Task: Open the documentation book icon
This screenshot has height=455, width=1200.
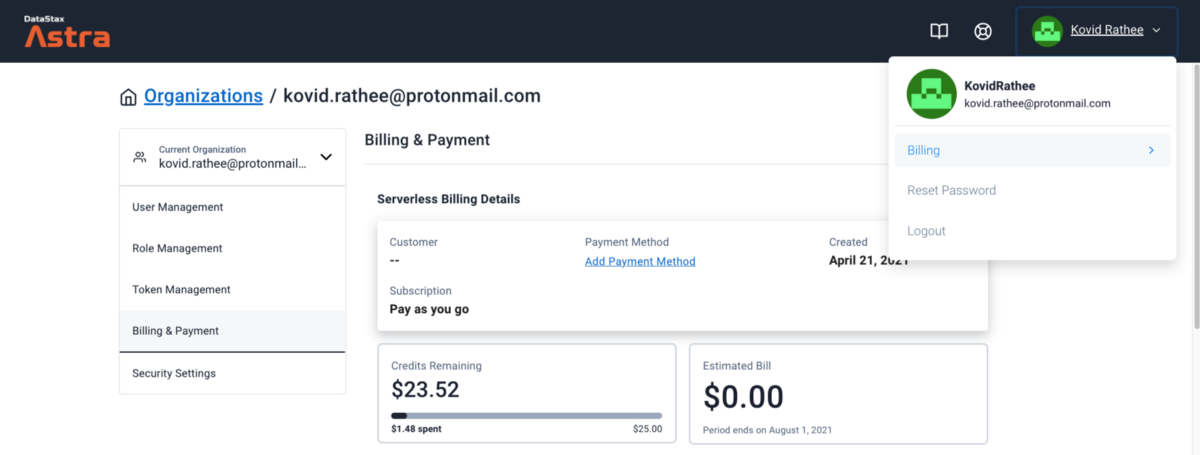Action: [x=939, y=31]
